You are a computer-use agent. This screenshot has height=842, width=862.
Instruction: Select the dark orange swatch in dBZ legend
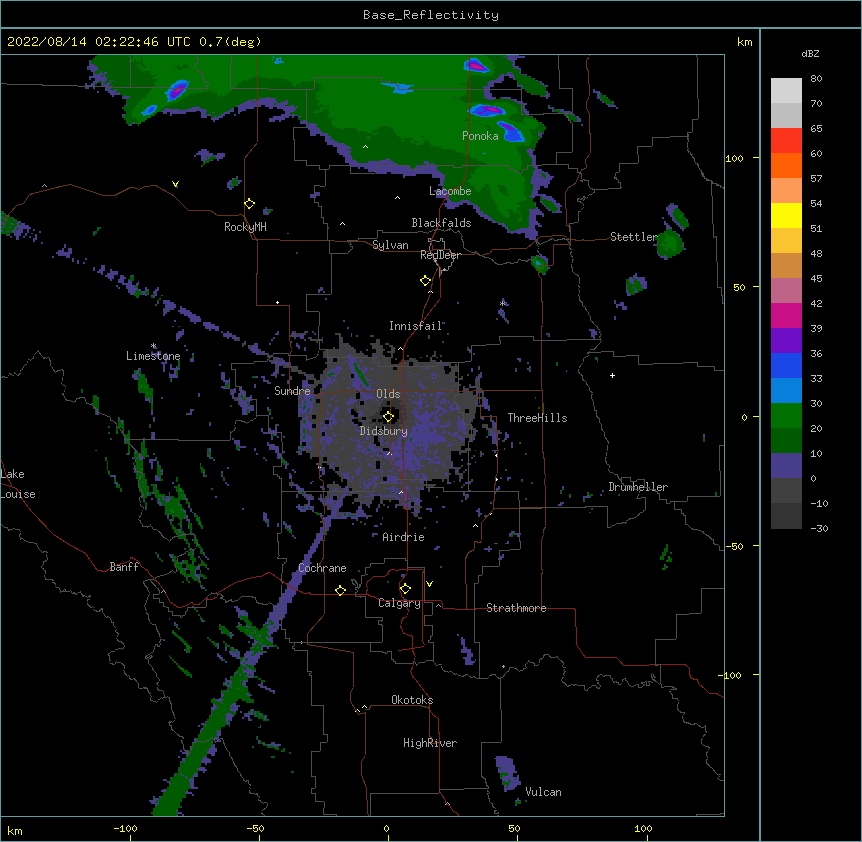pos(786,165)
